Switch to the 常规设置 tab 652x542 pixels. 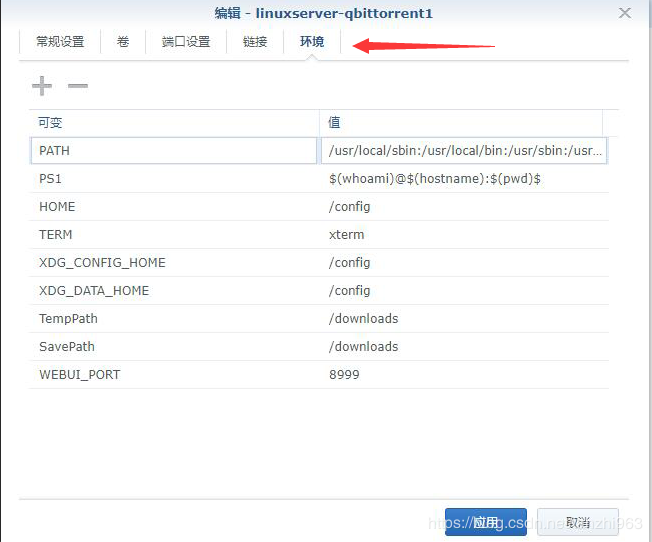60,42
